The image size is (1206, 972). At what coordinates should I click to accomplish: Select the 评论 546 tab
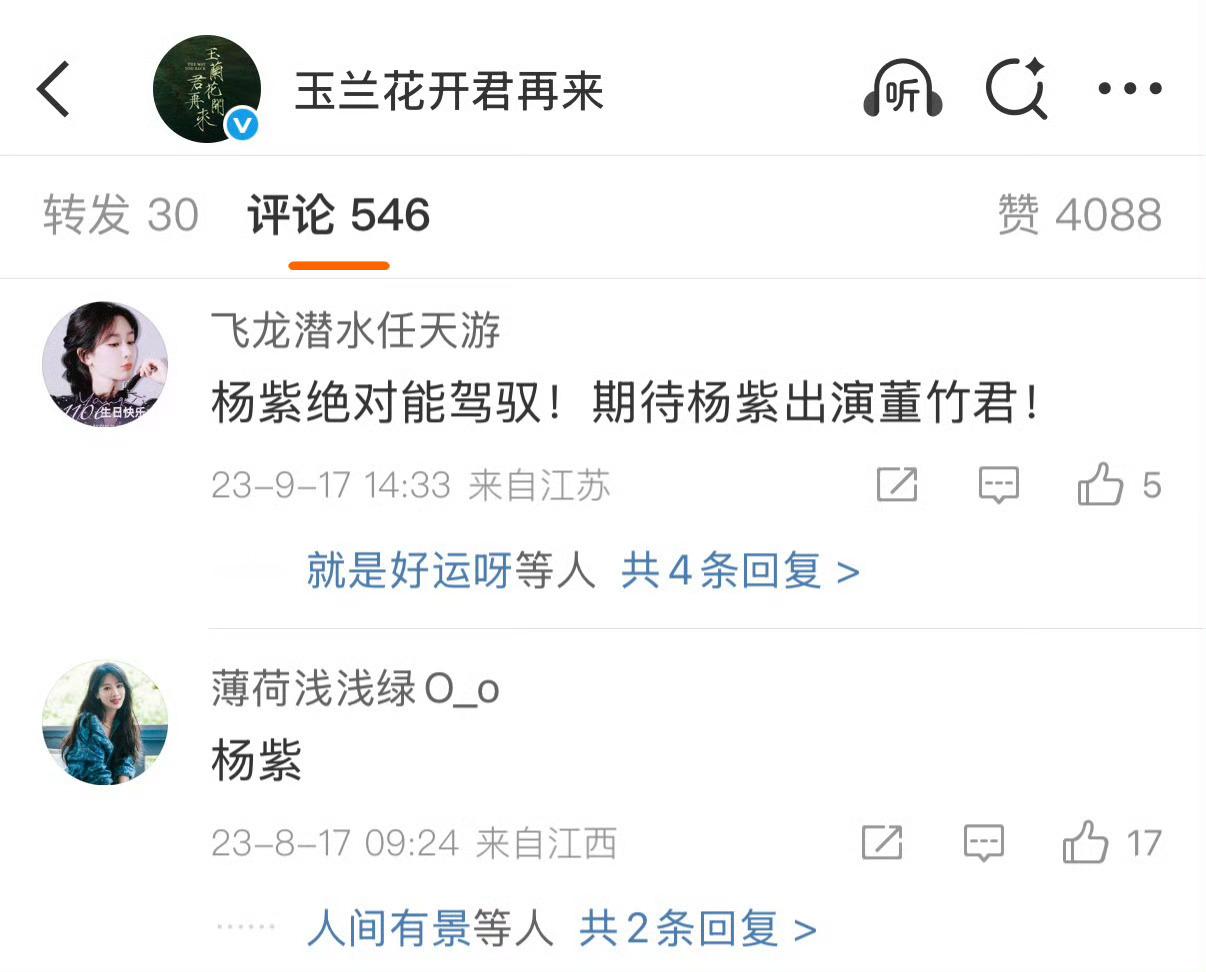[339, 215]
